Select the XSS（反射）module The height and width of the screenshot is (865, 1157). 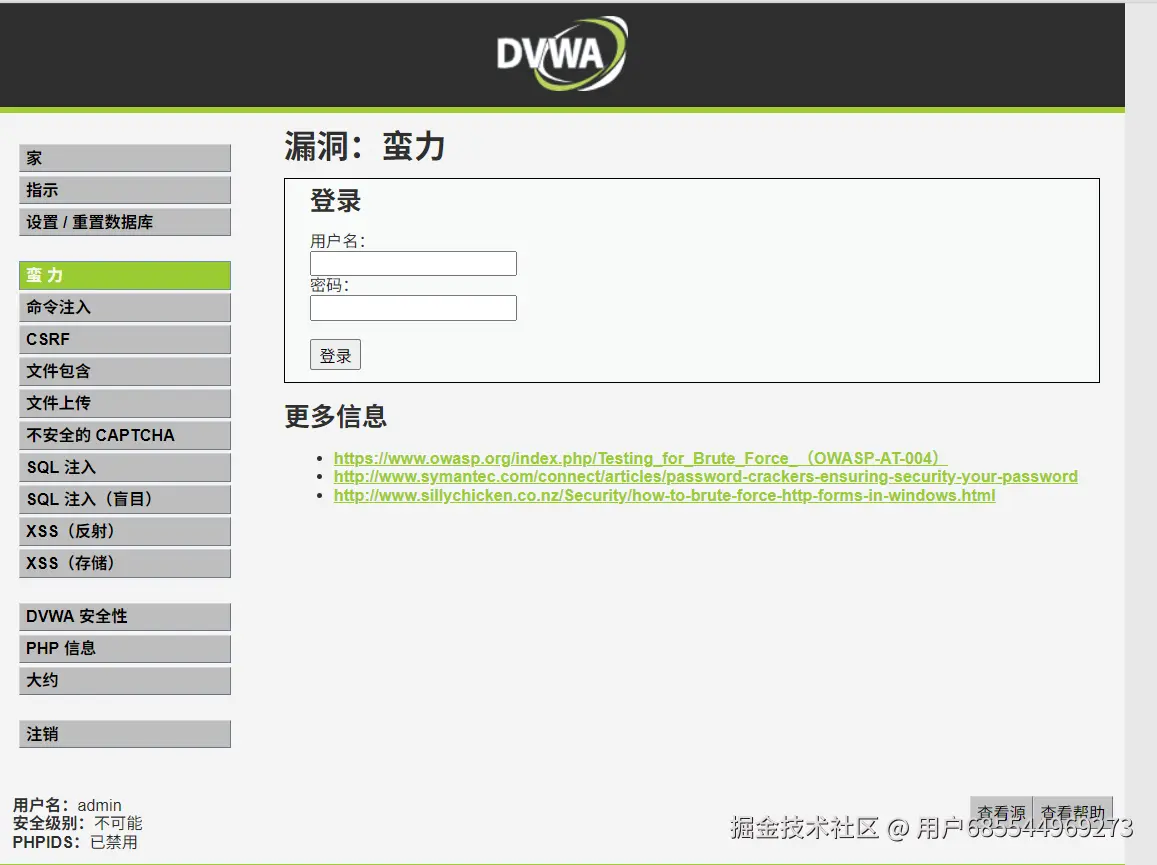tap(124, 531)
